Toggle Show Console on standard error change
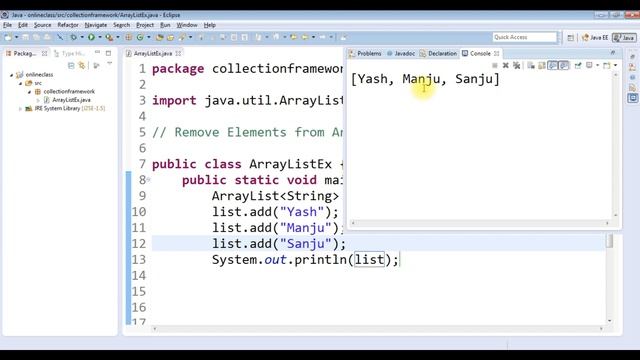This screenshot has width=640, height=360. coord(564,65)
